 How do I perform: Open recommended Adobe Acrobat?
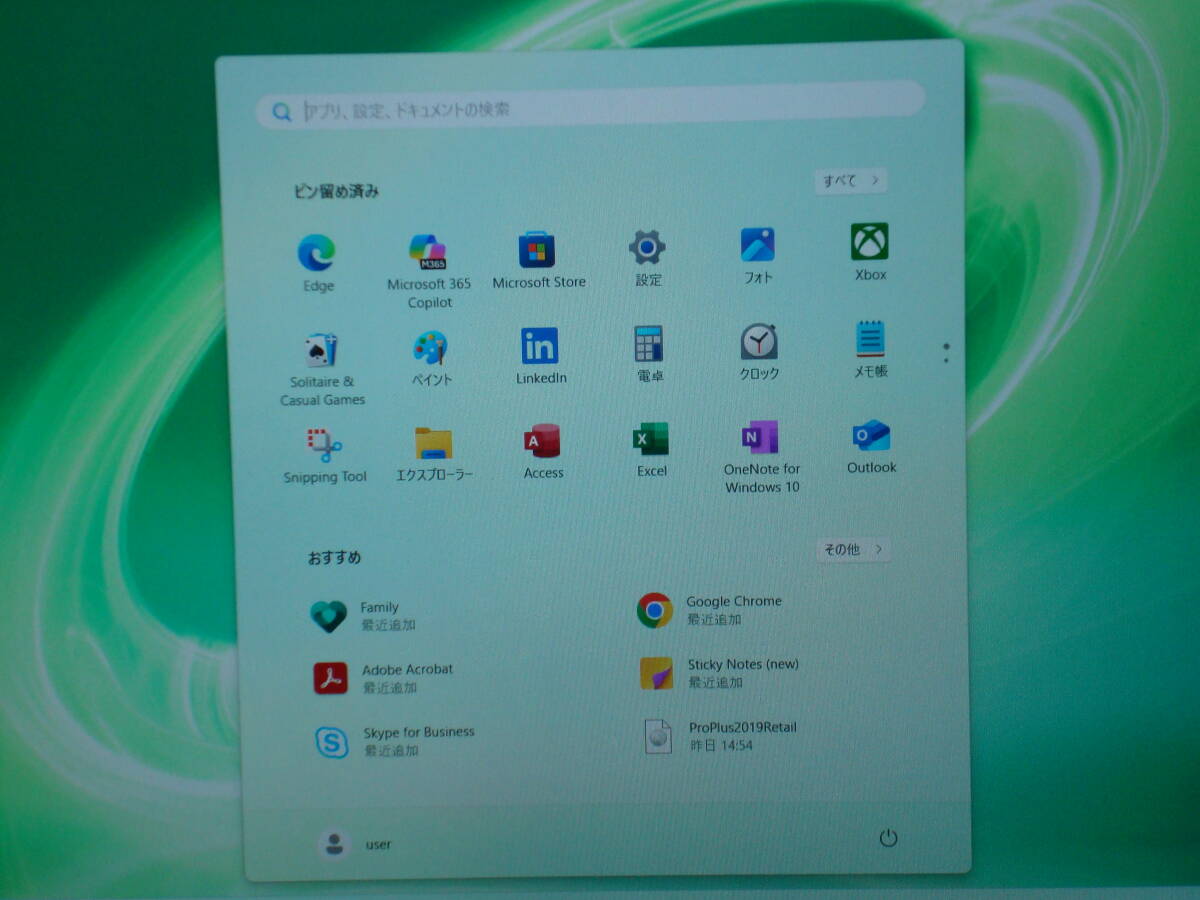click(383, 678)
